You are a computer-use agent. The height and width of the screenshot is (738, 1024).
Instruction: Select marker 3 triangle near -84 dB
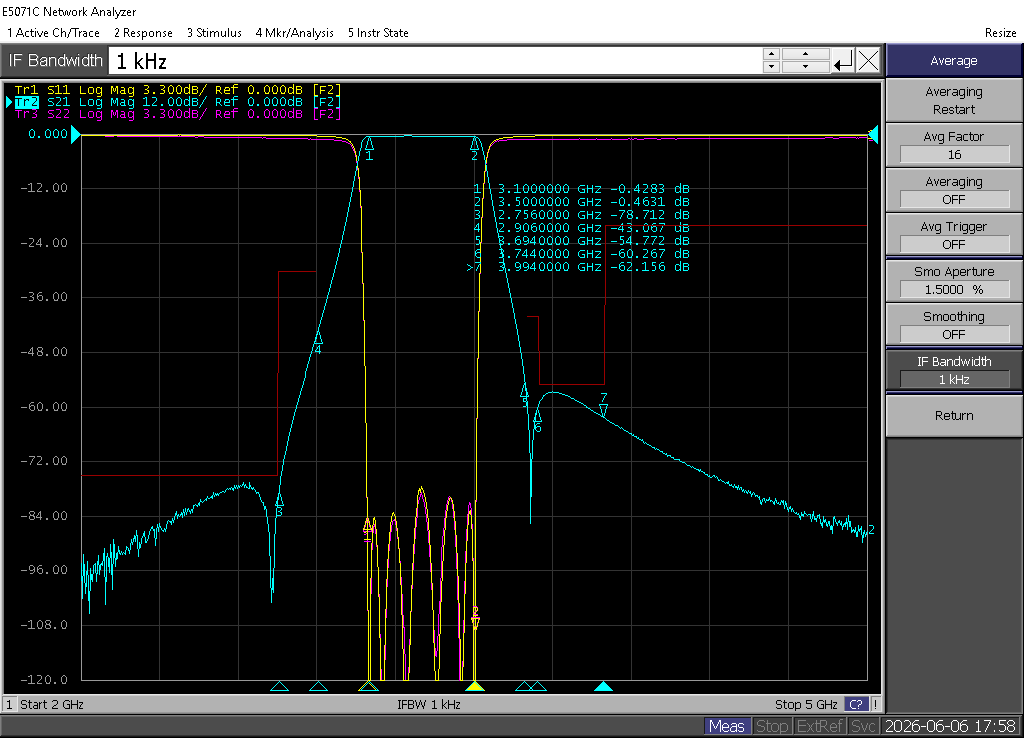point(280,500)
